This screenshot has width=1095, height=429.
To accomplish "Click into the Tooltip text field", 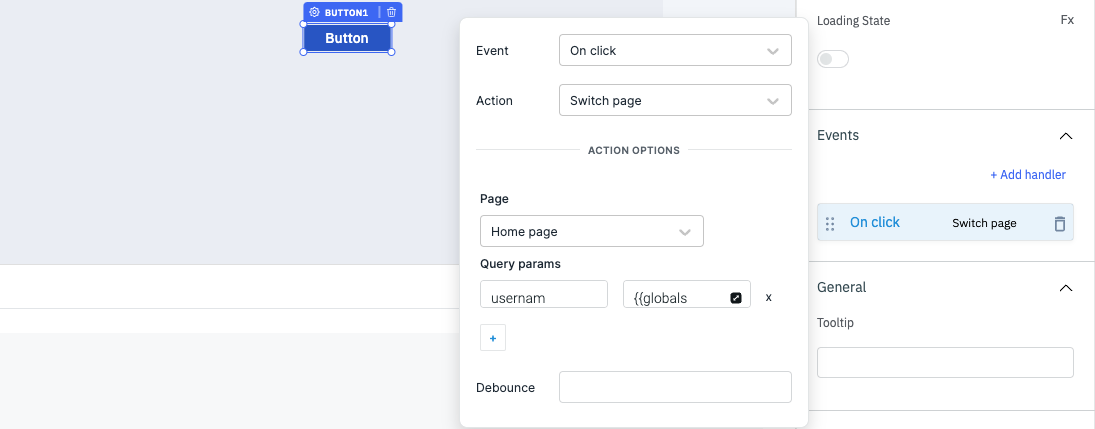I will (x=945, y=362).
